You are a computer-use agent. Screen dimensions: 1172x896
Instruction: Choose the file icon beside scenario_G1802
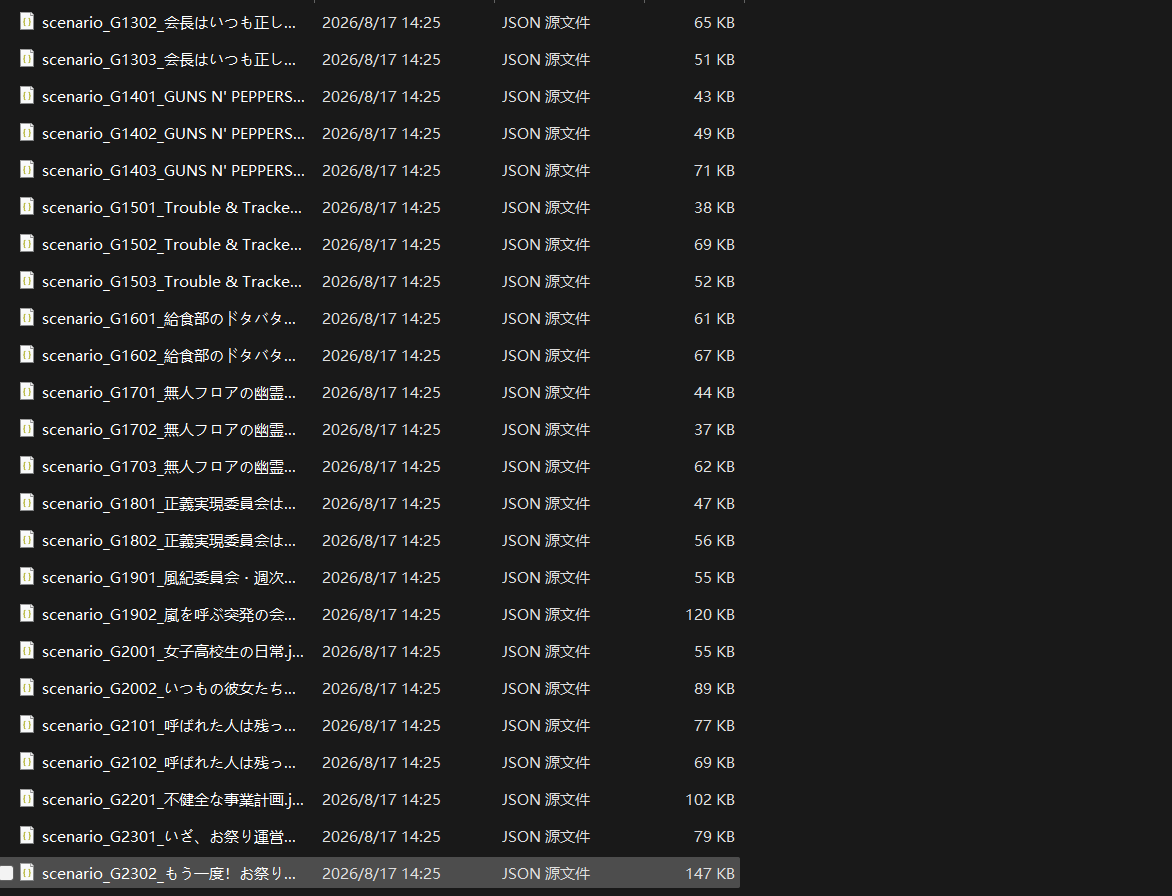27,540
